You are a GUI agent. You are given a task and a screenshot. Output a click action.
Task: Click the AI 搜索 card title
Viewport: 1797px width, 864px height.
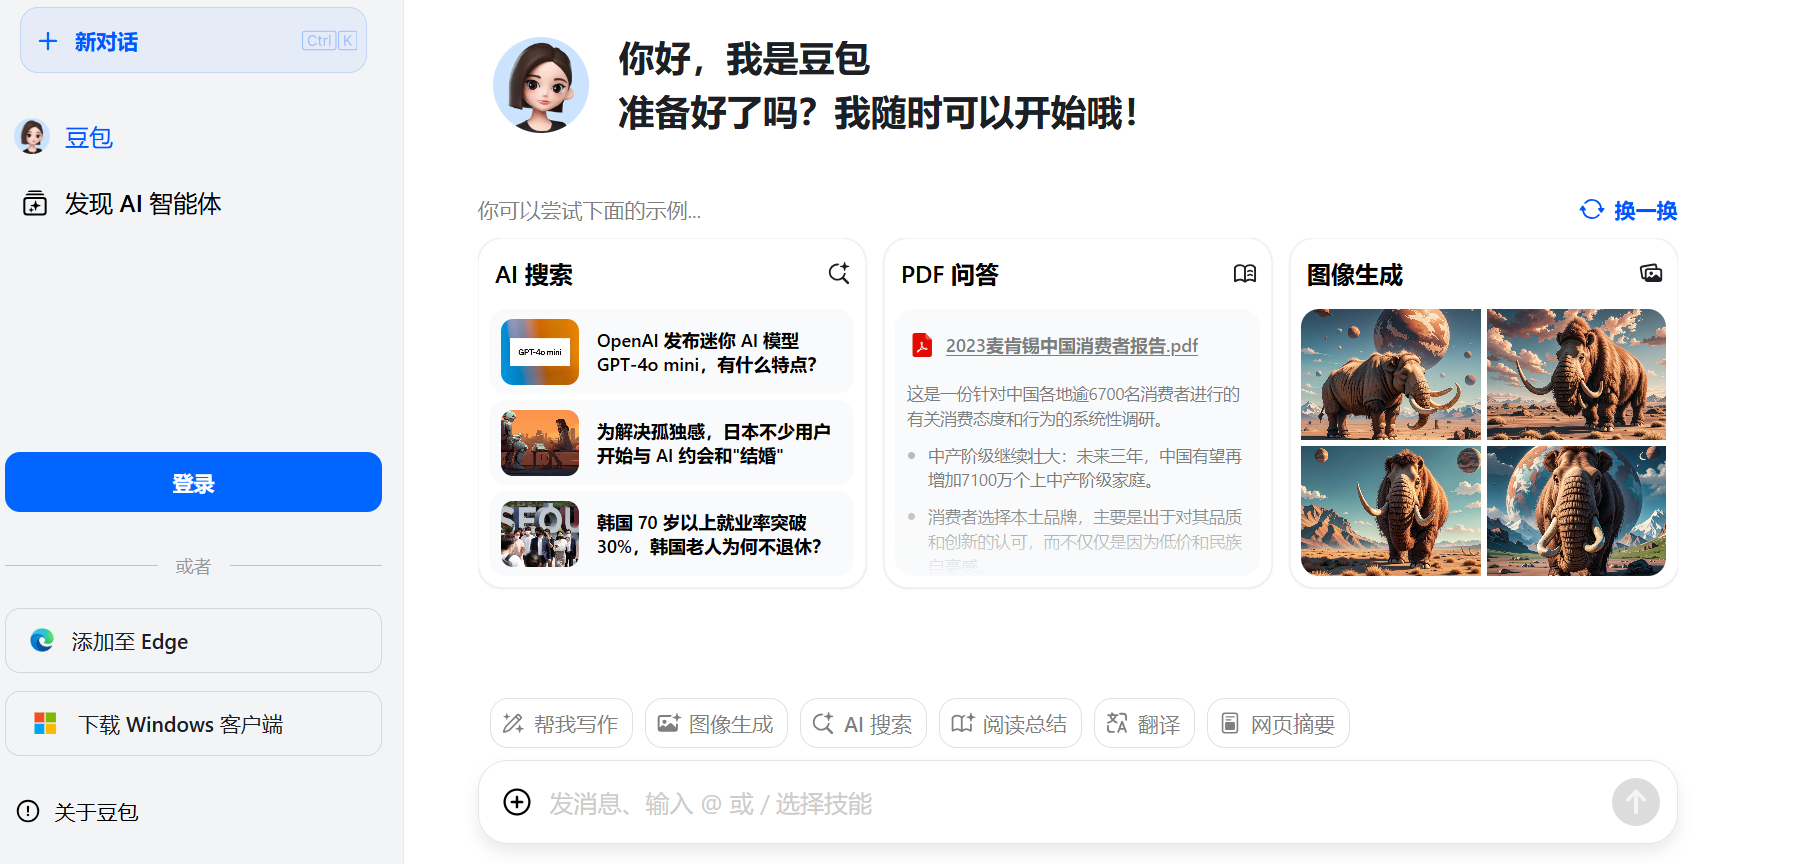coord(534,275)
